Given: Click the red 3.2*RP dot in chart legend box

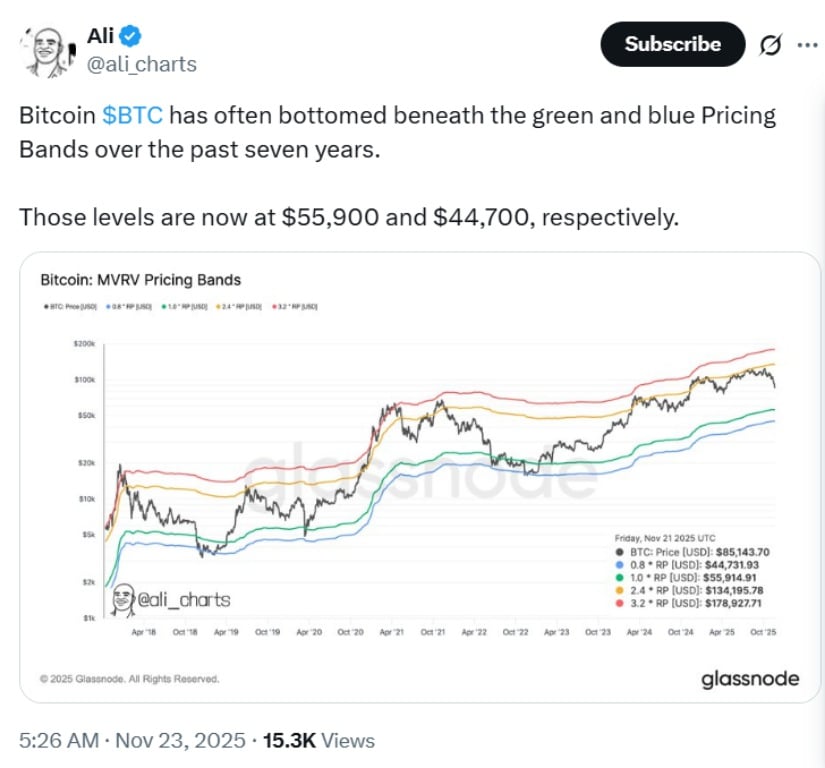Looking at the screenshot, I should coord(620,603).
